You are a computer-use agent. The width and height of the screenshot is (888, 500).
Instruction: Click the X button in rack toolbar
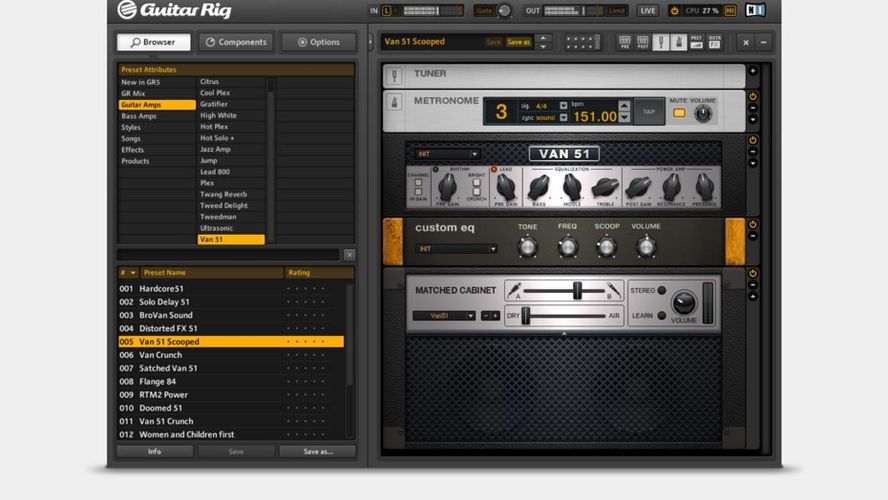coord(746,42)
